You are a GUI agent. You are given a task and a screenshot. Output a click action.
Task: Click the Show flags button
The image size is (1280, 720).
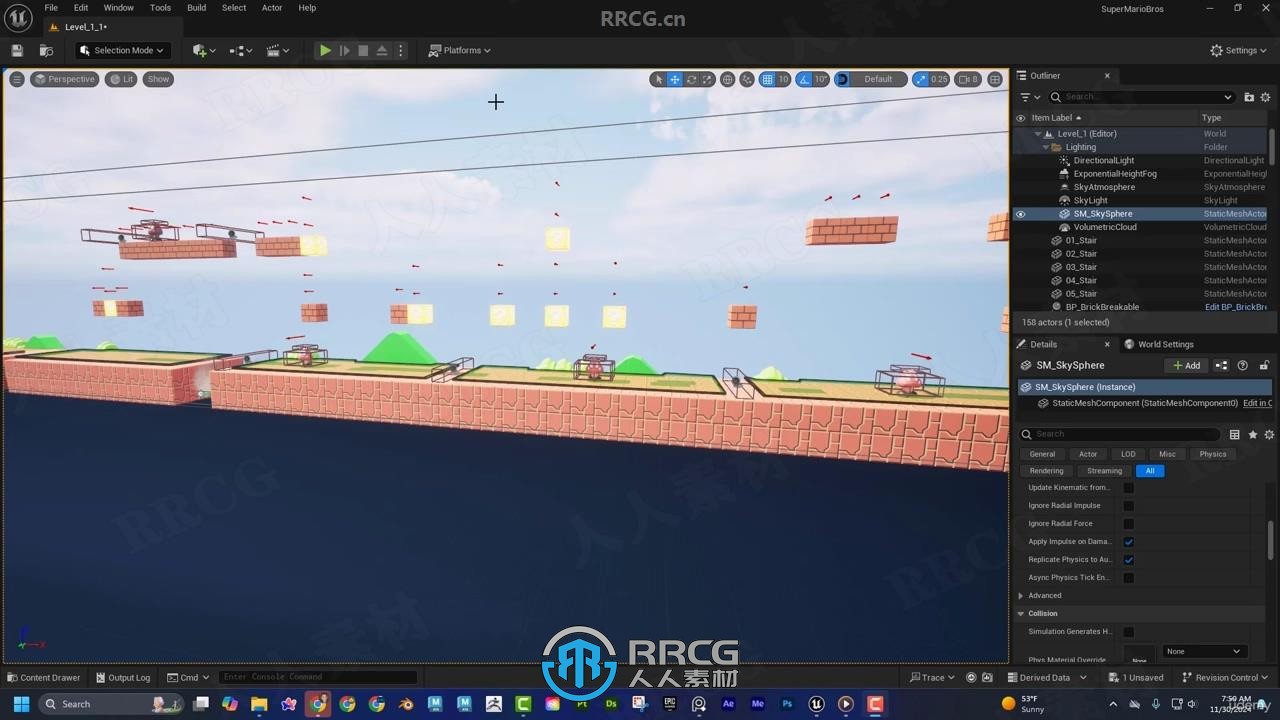[158, 79]
